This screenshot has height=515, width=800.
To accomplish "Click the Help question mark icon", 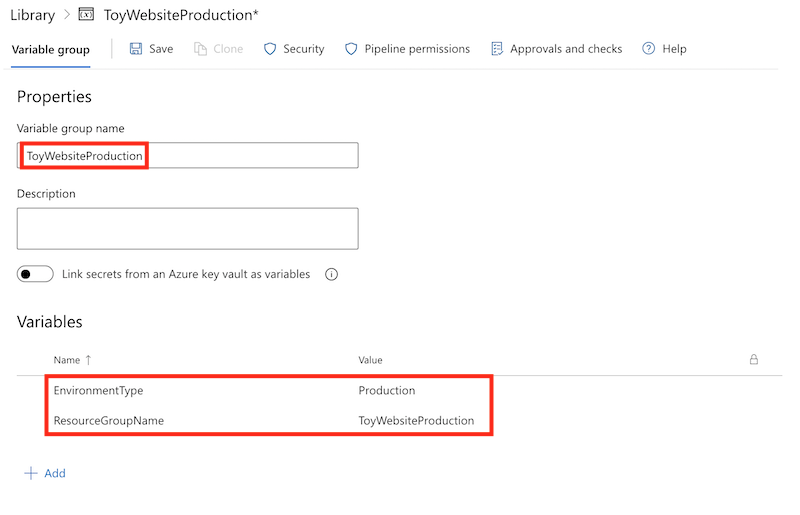I will point(648,48).
